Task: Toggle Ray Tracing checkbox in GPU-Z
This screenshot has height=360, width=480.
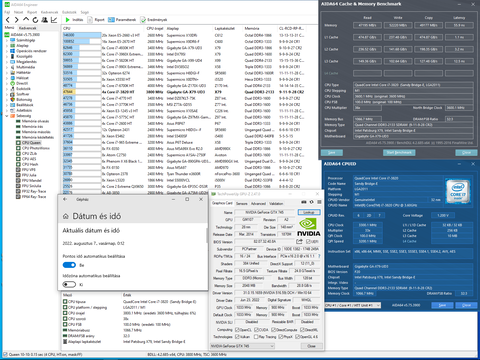Action: click(x=256, y=337)
